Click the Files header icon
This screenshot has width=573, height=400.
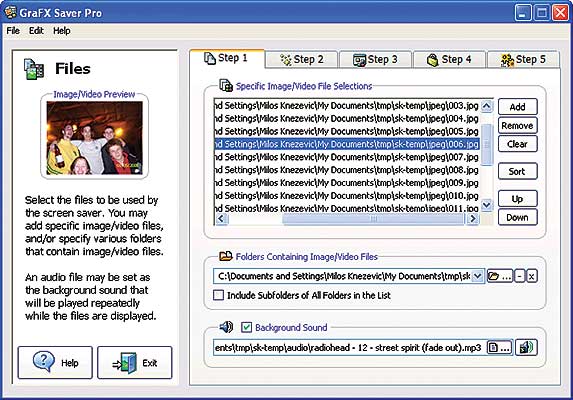(x=34, y=69)
